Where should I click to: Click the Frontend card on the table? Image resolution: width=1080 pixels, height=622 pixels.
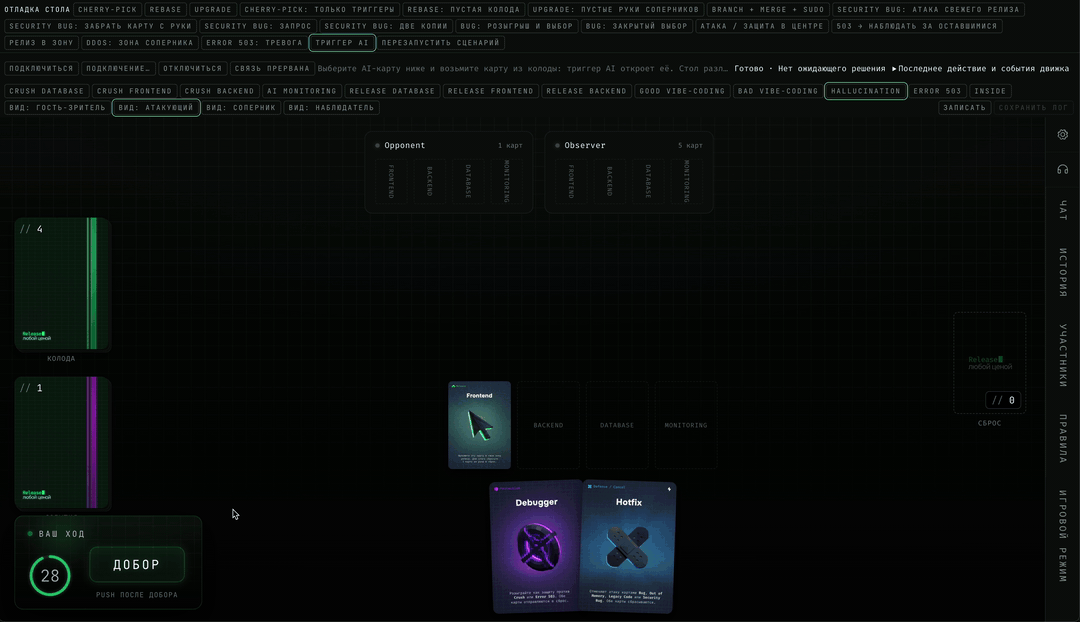point(479,425)
